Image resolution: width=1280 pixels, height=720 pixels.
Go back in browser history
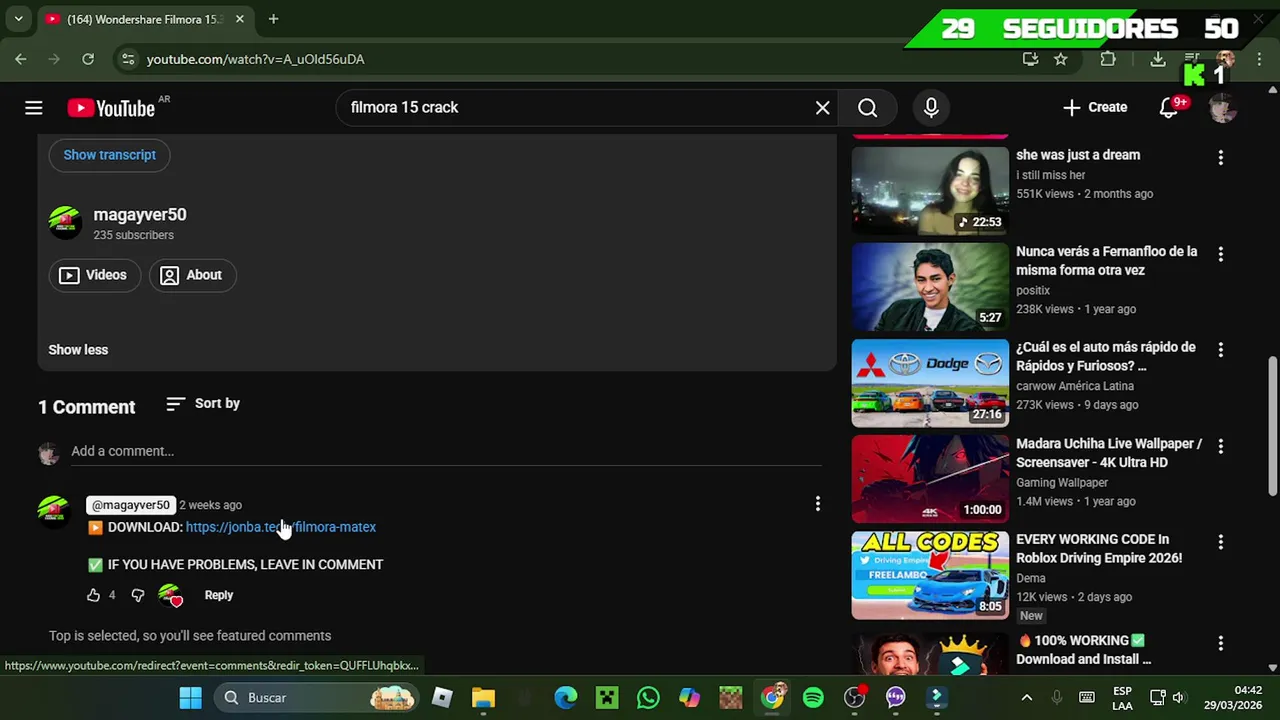(21, 59)
